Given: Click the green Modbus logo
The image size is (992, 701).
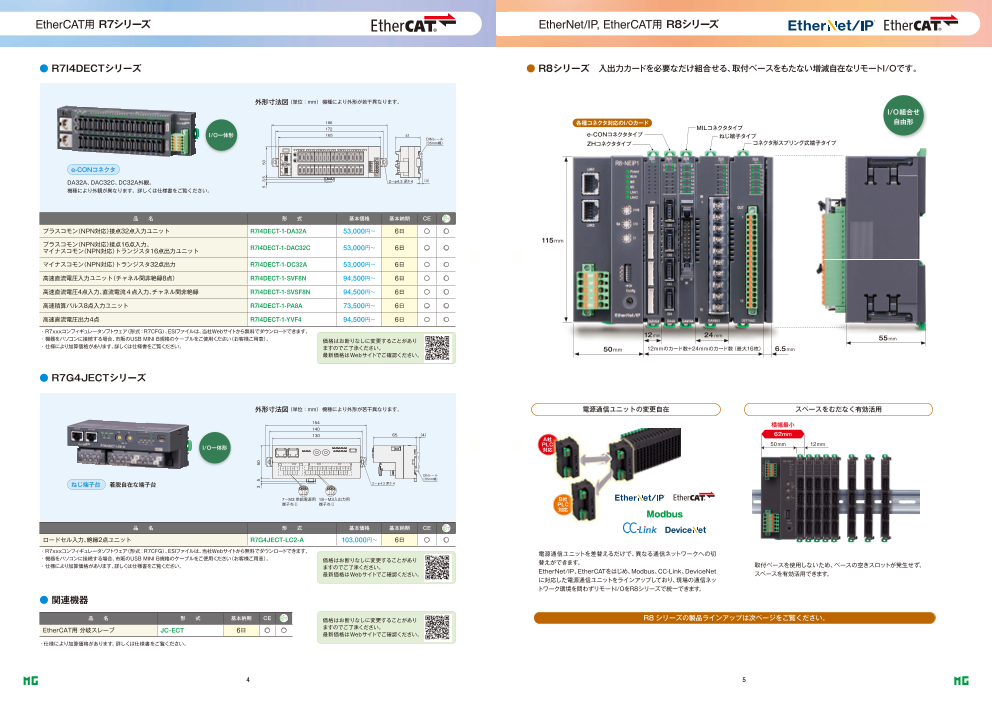Looking at the screenshot, I should pyautogui.click(x=664, y=514).
